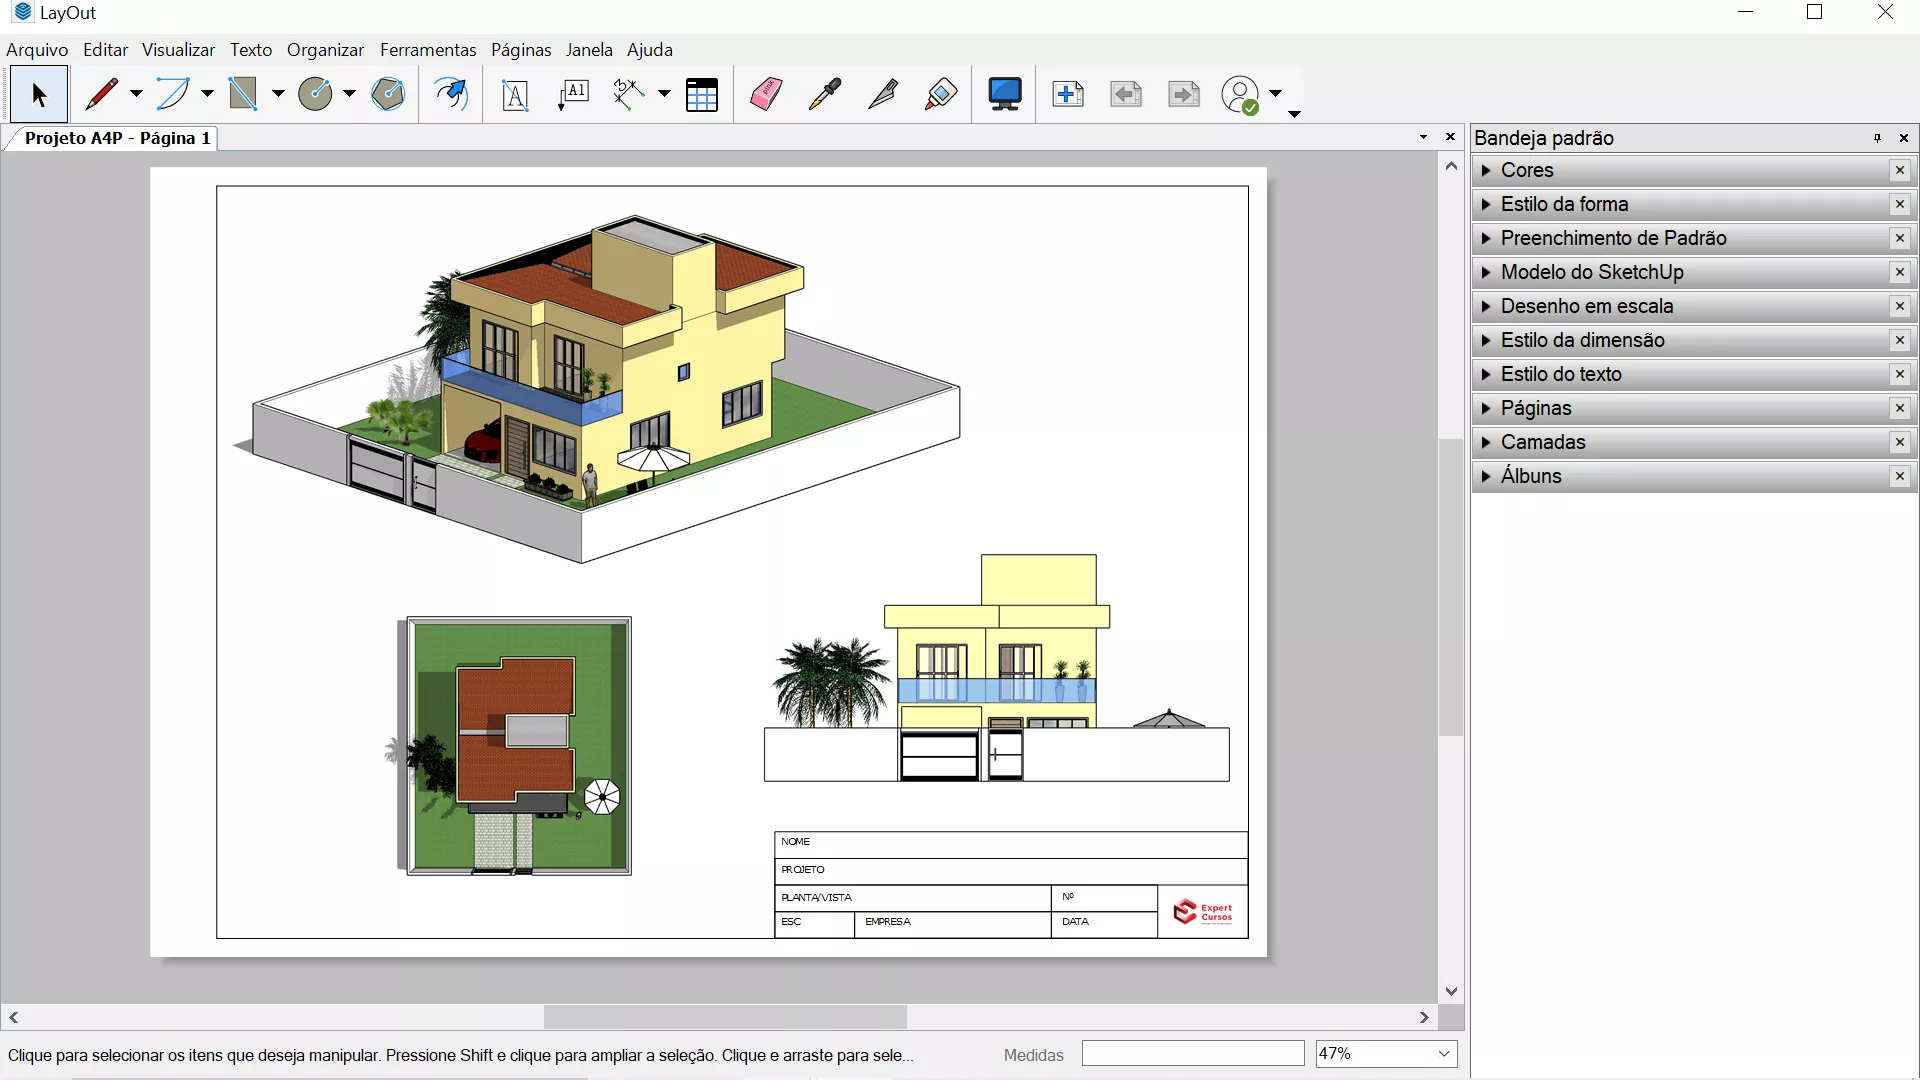
Task: Start presentation with monitor icon
Action: tap(1004, 94)
